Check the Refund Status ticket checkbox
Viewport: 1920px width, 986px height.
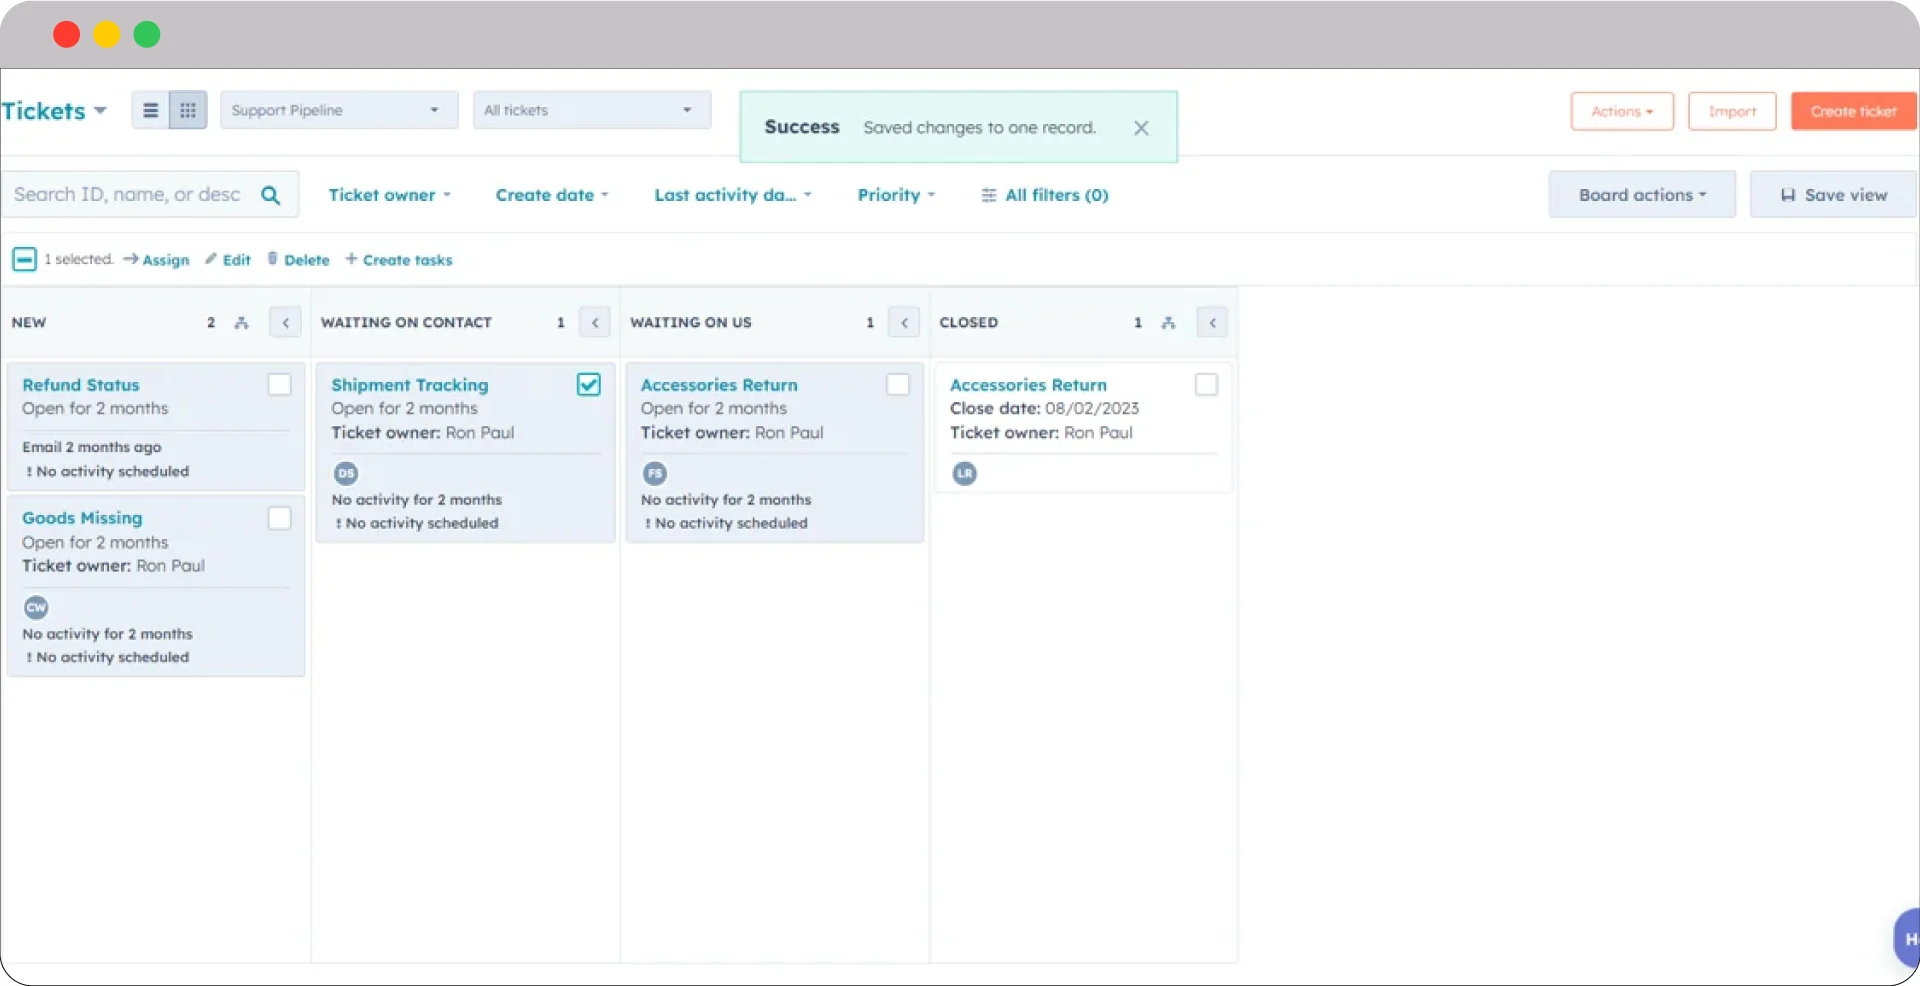click(x=279, y=384)
